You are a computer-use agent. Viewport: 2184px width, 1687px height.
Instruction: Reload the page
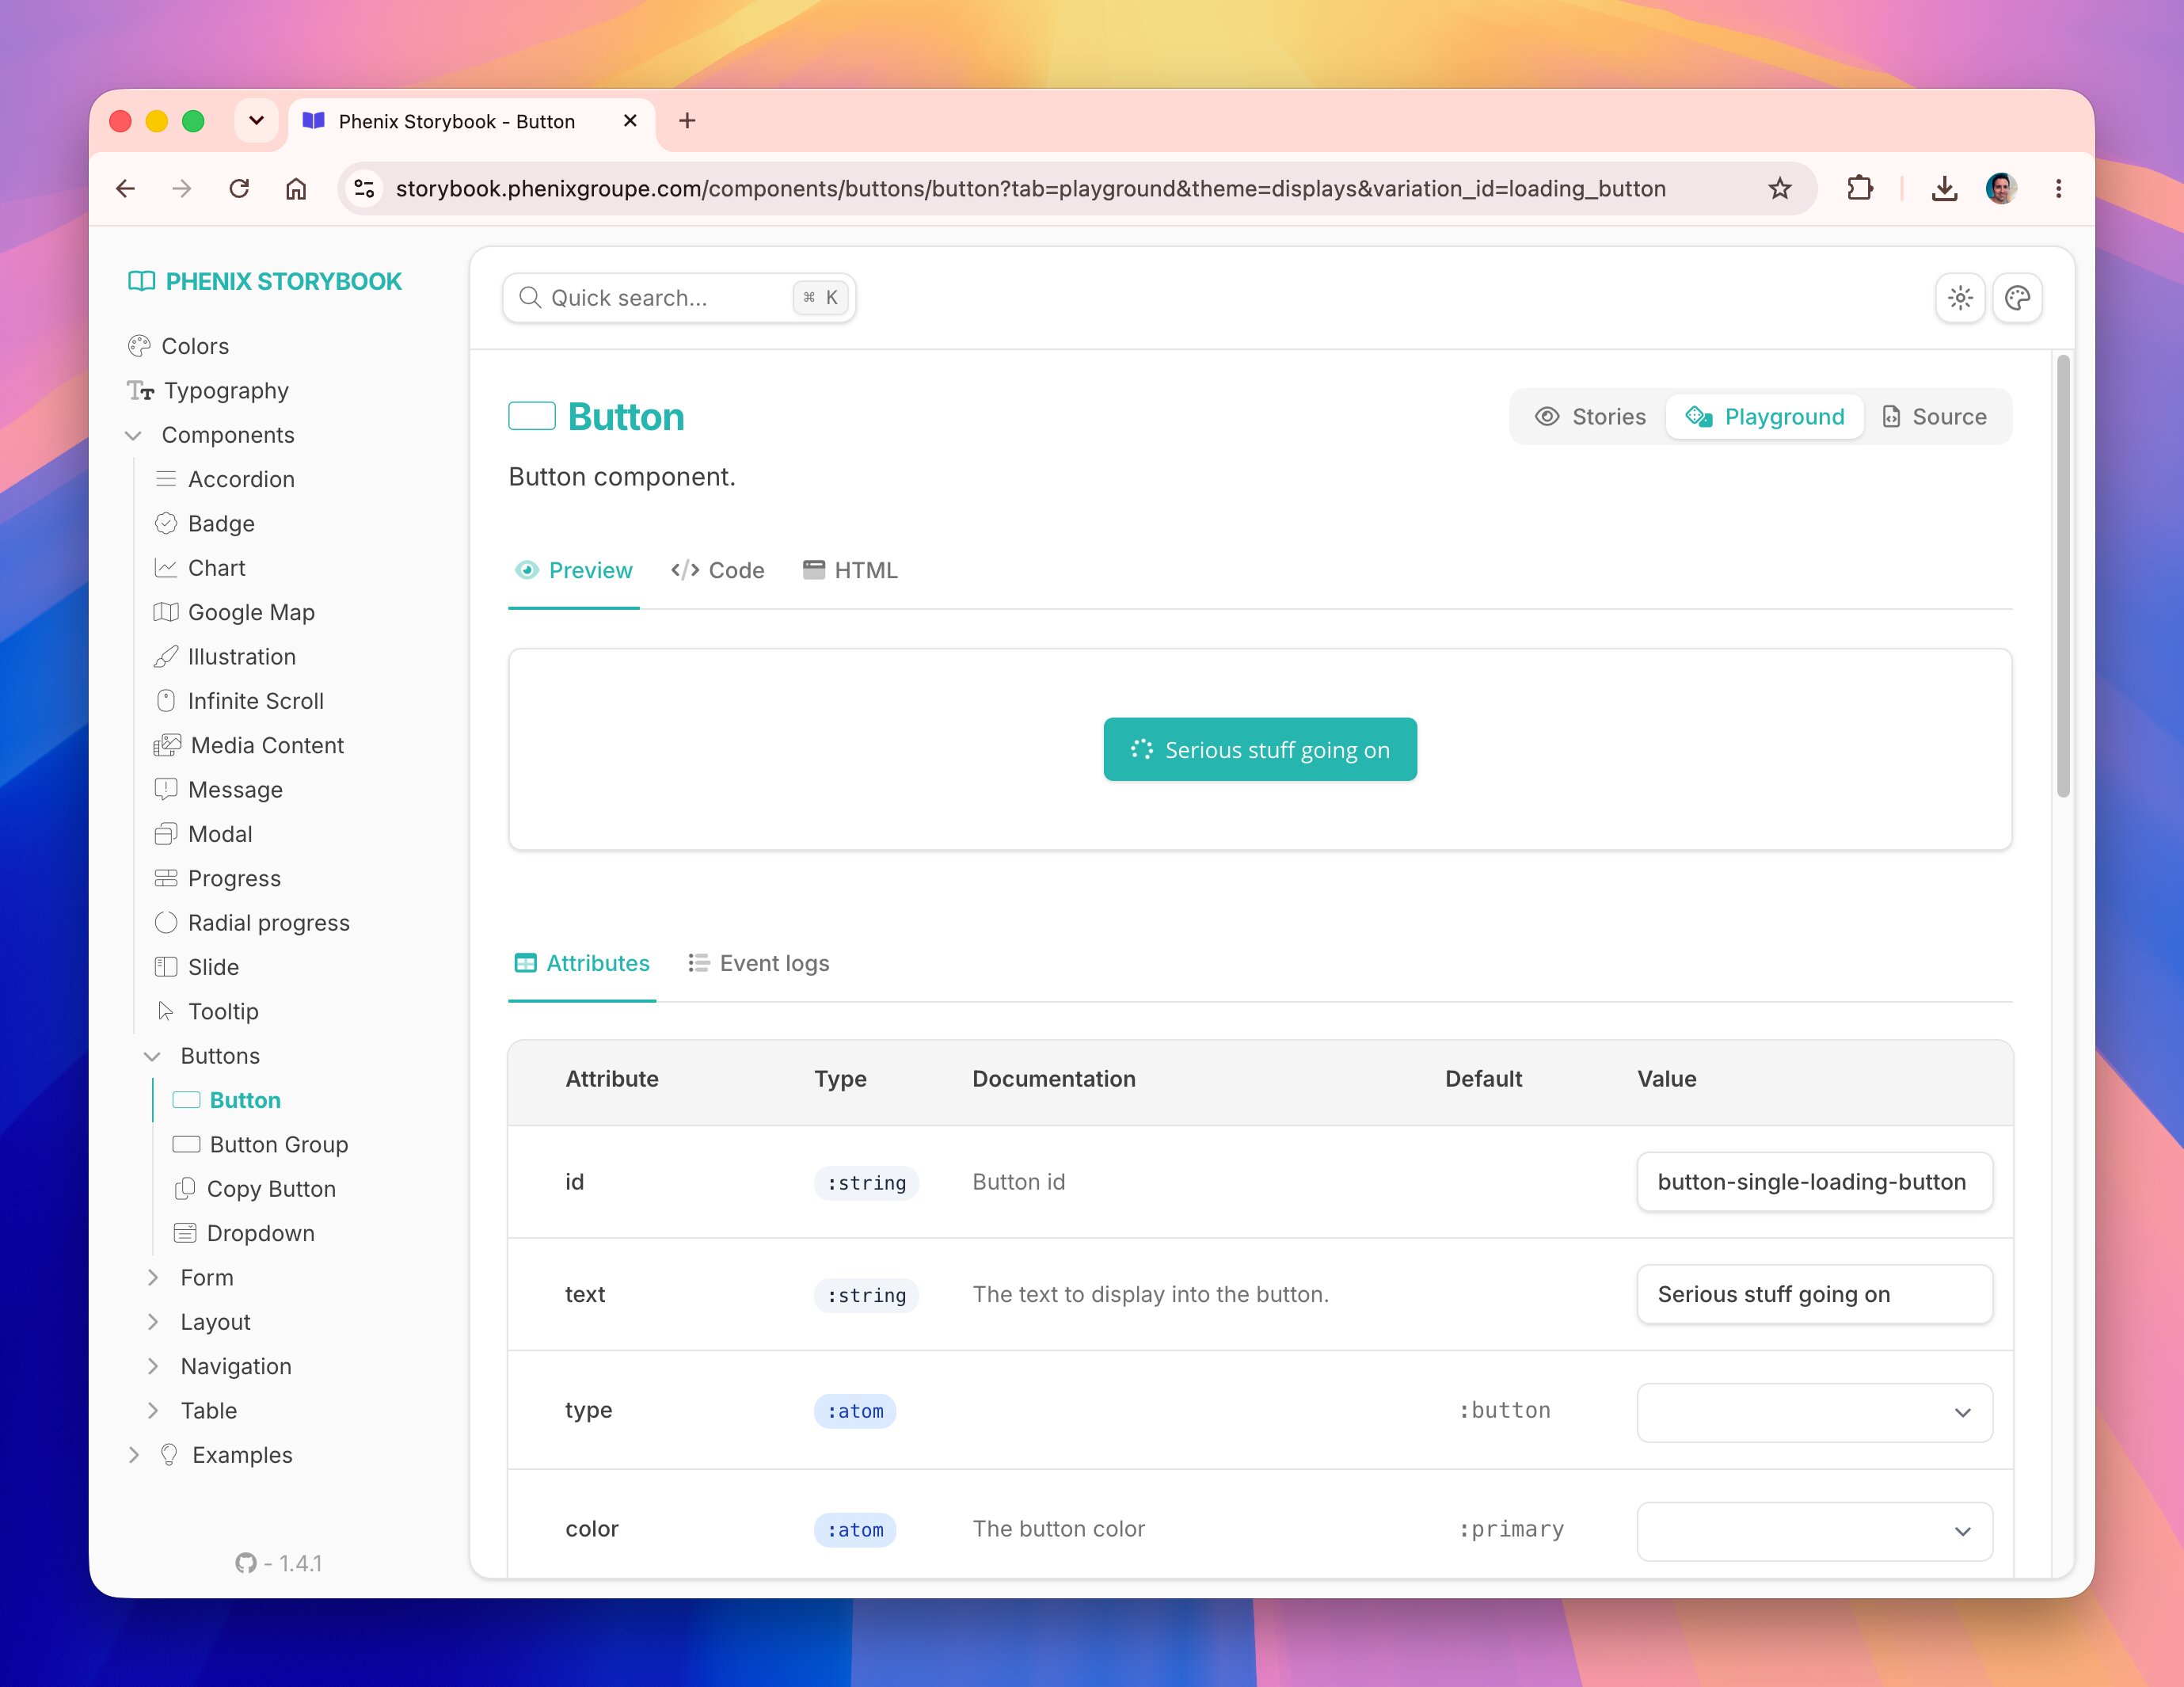pos(239,188)
